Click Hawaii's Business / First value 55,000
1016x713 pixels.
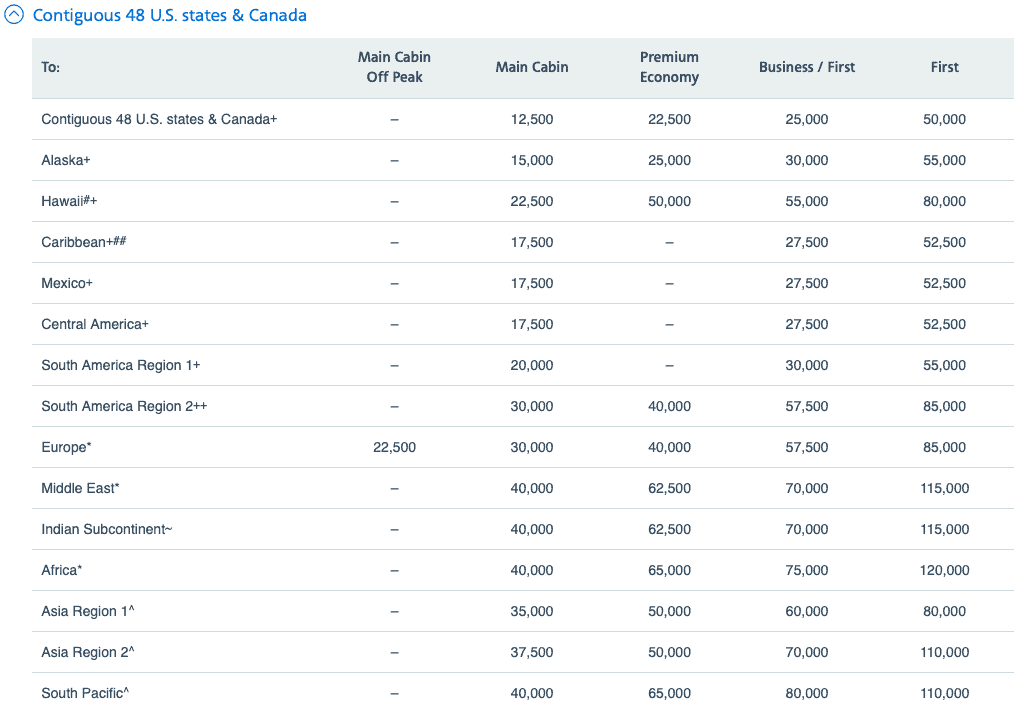pos(807,201)
